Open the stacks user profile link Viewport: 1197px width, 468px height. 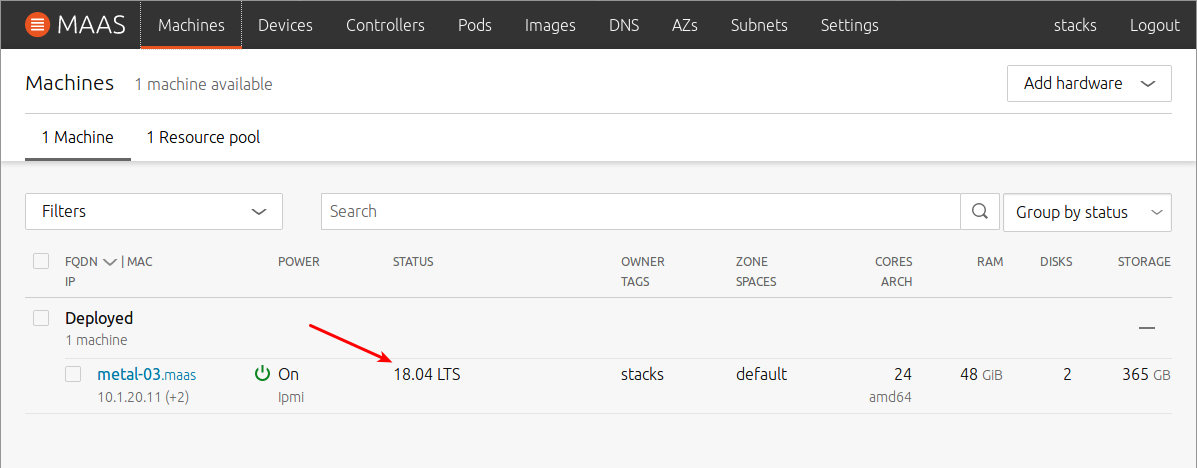[x=1075, y=25]
